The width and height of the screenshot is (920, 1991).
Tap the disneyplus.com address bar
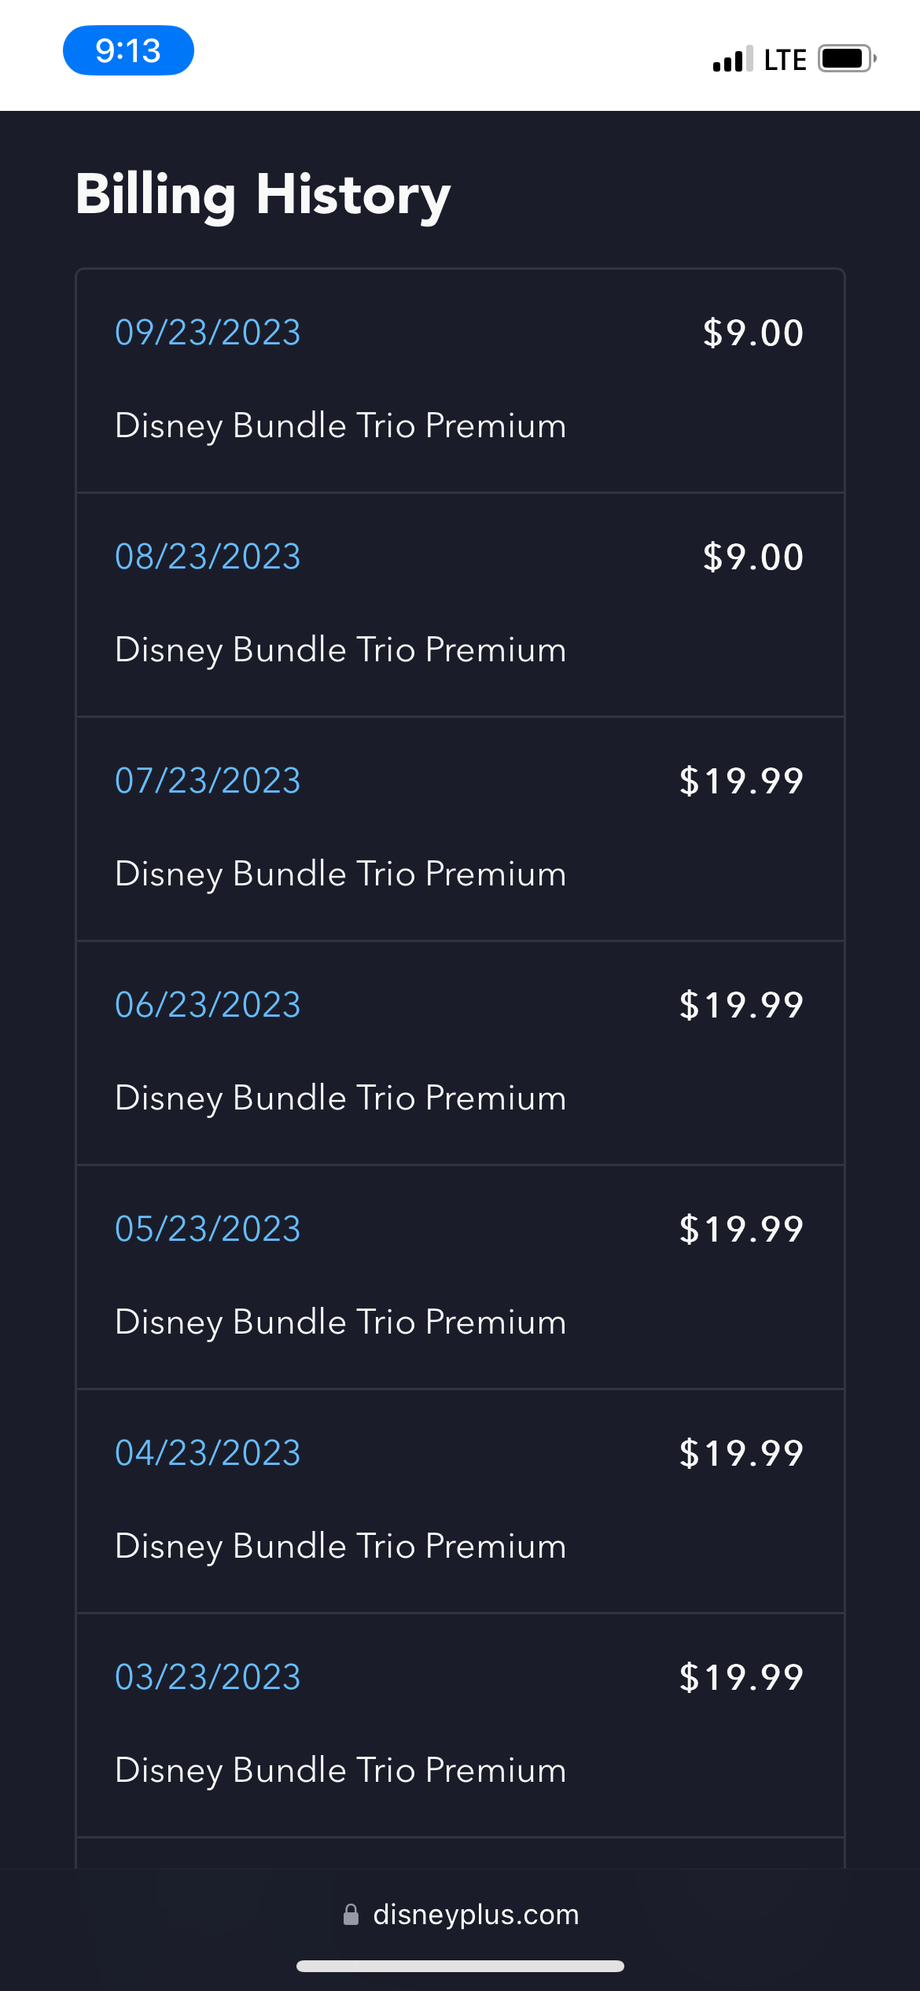point(461,1914)
